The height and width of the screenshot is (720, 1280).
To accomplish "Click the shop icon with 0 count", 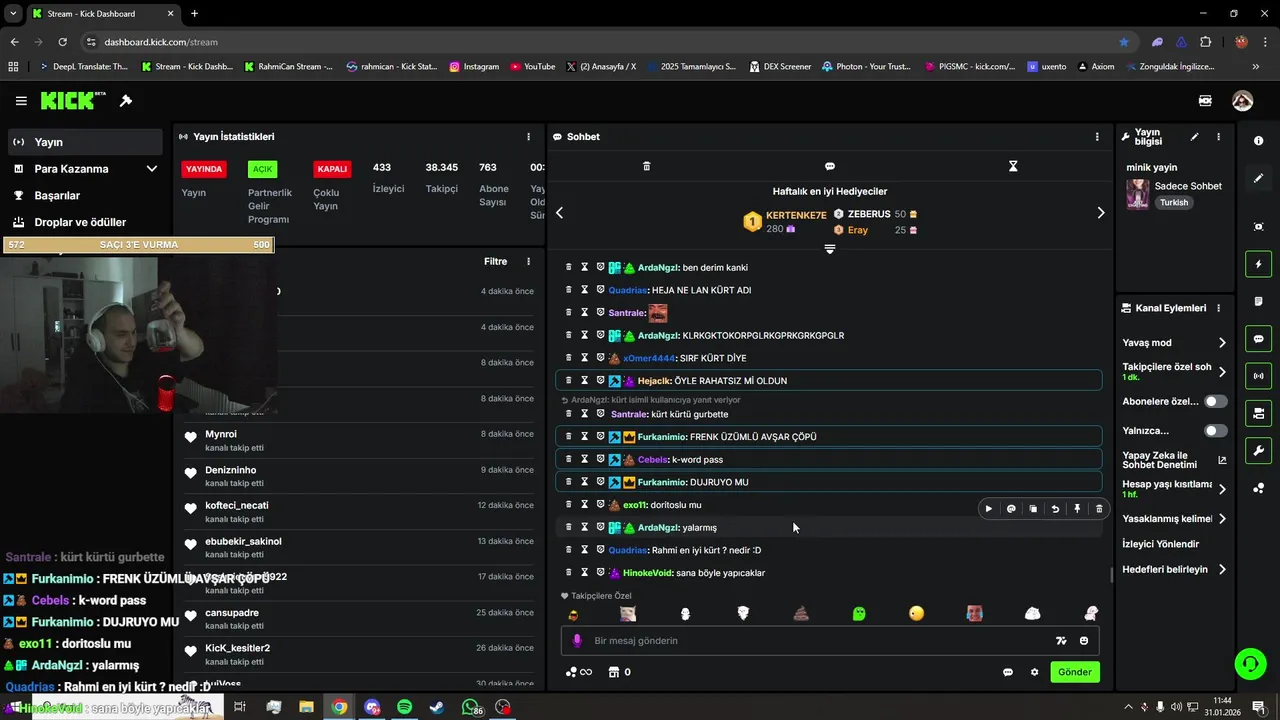I will pos(620,672).
